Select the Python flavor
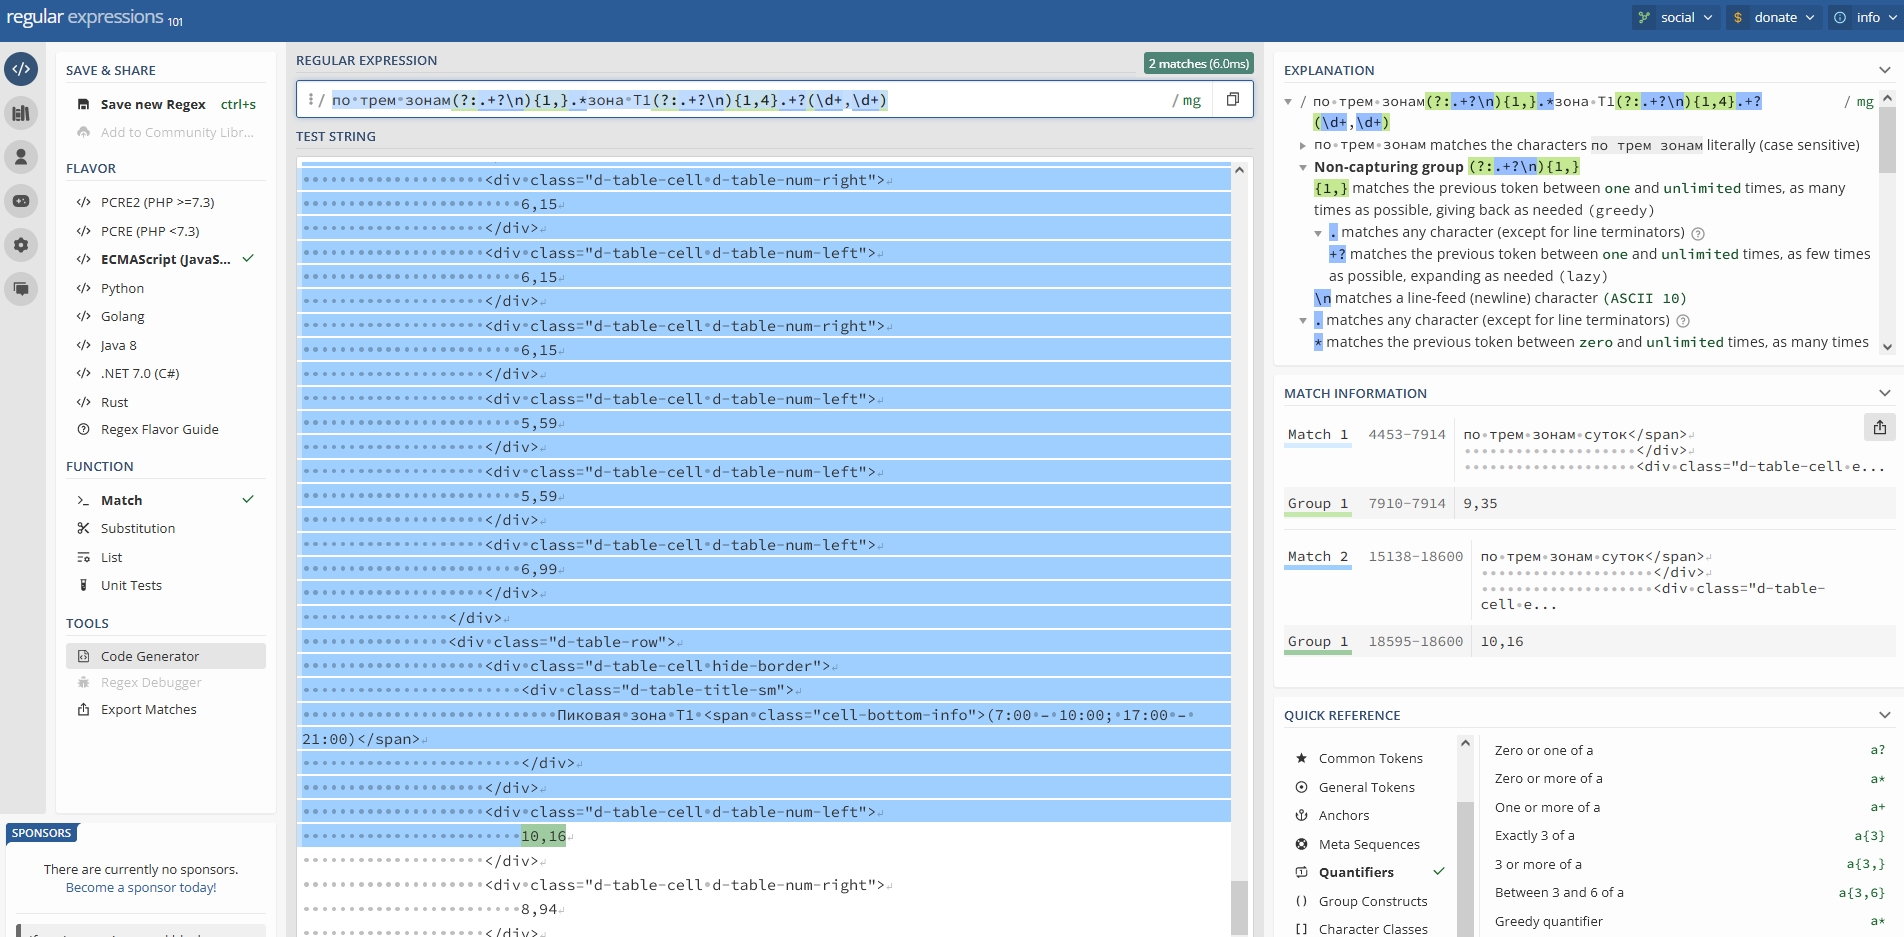 point(122,288)
